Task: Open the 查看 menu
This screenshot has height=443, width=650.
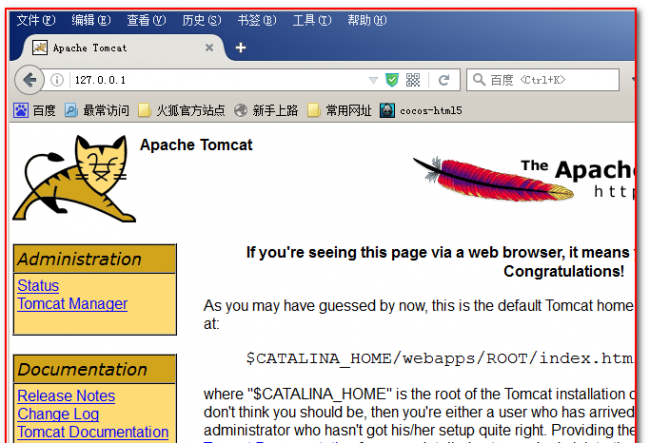Action: pyautogui.click(x=146, y=20)
